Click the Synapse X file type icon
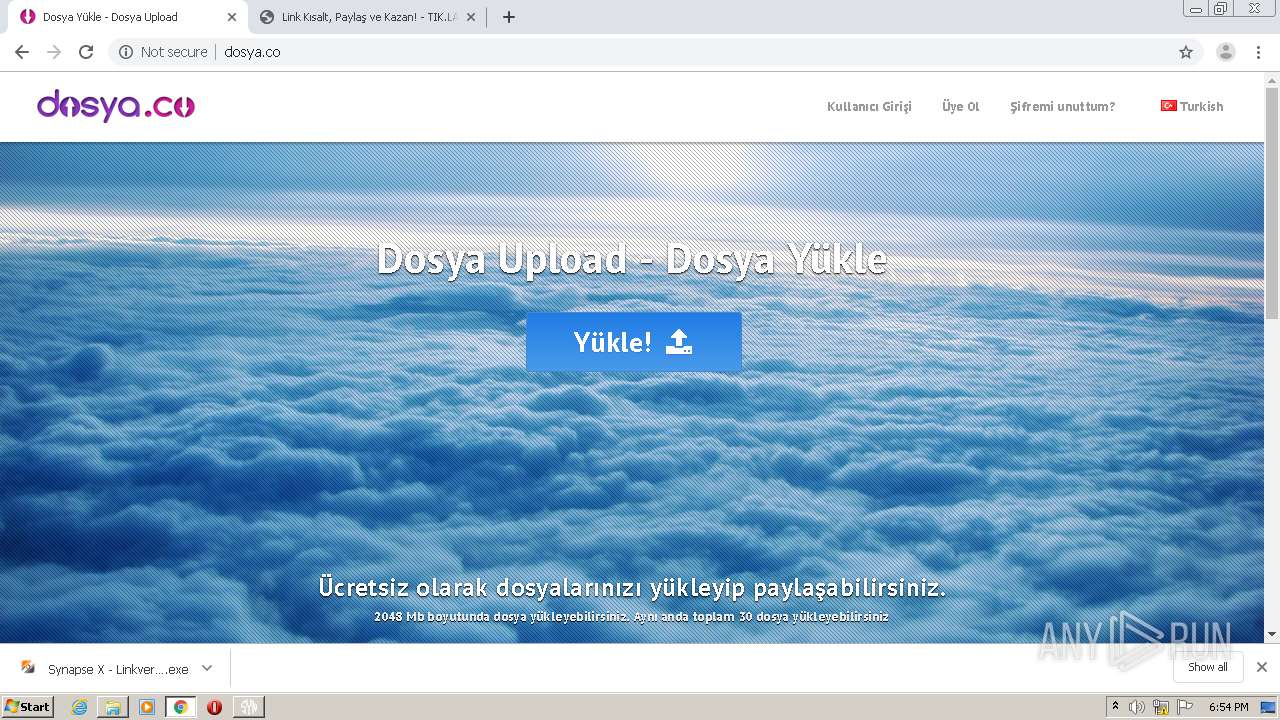The width and height of the screenshot is (1280, 720). (28, 667)
